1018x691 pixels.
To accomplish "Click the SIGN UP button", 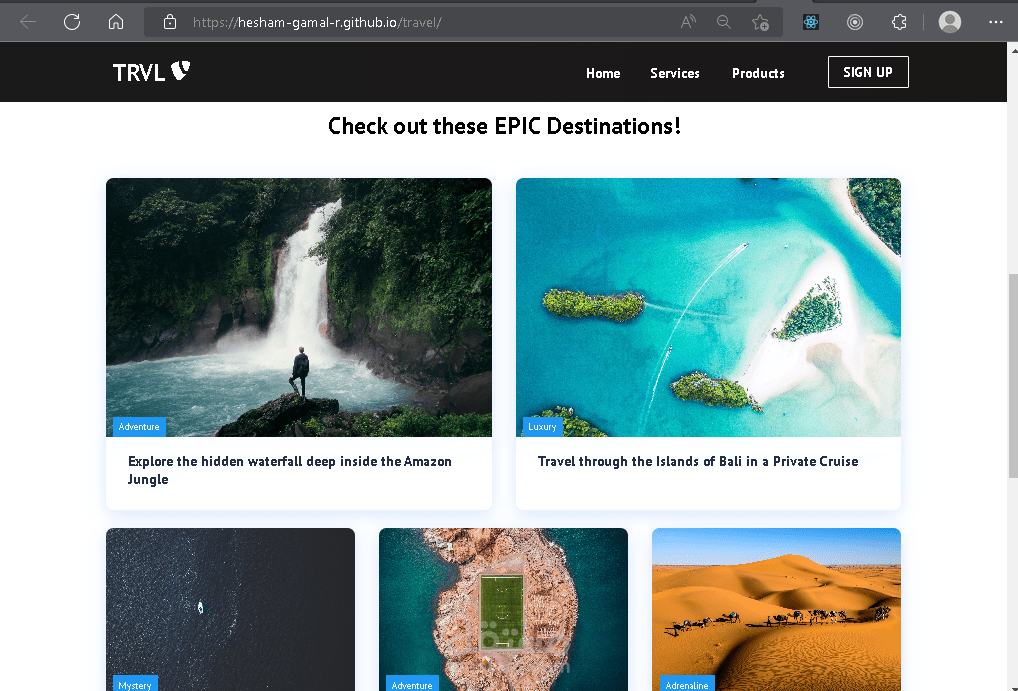I will (868, 72).
